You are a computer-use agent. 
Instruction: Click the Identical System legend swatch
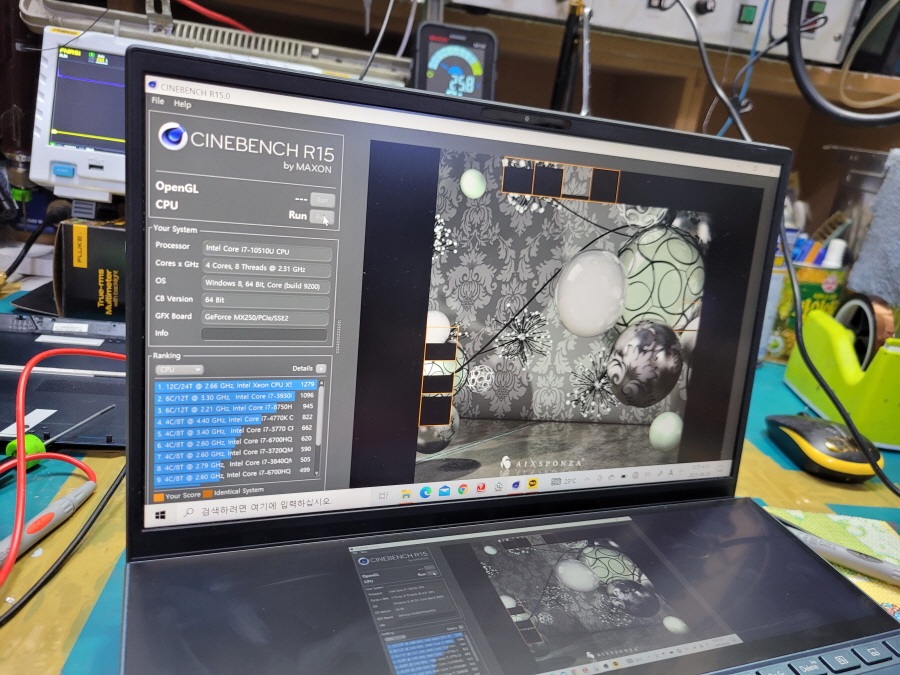[207, 492]
